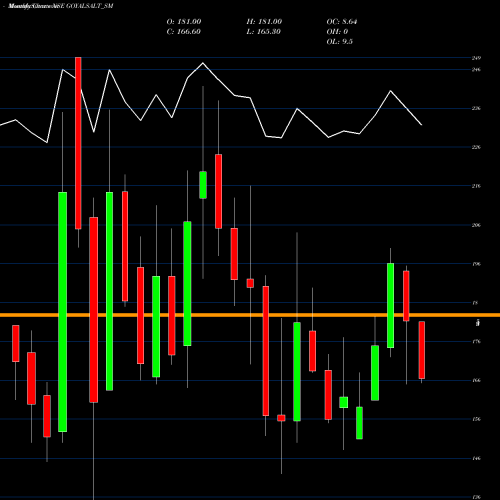Click the 226 price axis label
Viewport: 500px width, 500px height.
476,147
